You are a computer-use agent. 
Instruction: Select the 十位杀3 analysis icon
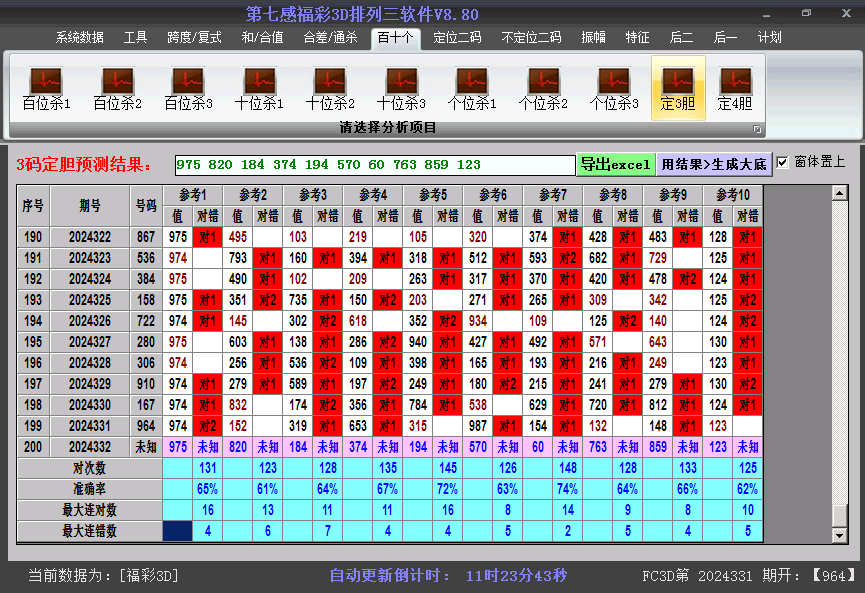[401, 88]
